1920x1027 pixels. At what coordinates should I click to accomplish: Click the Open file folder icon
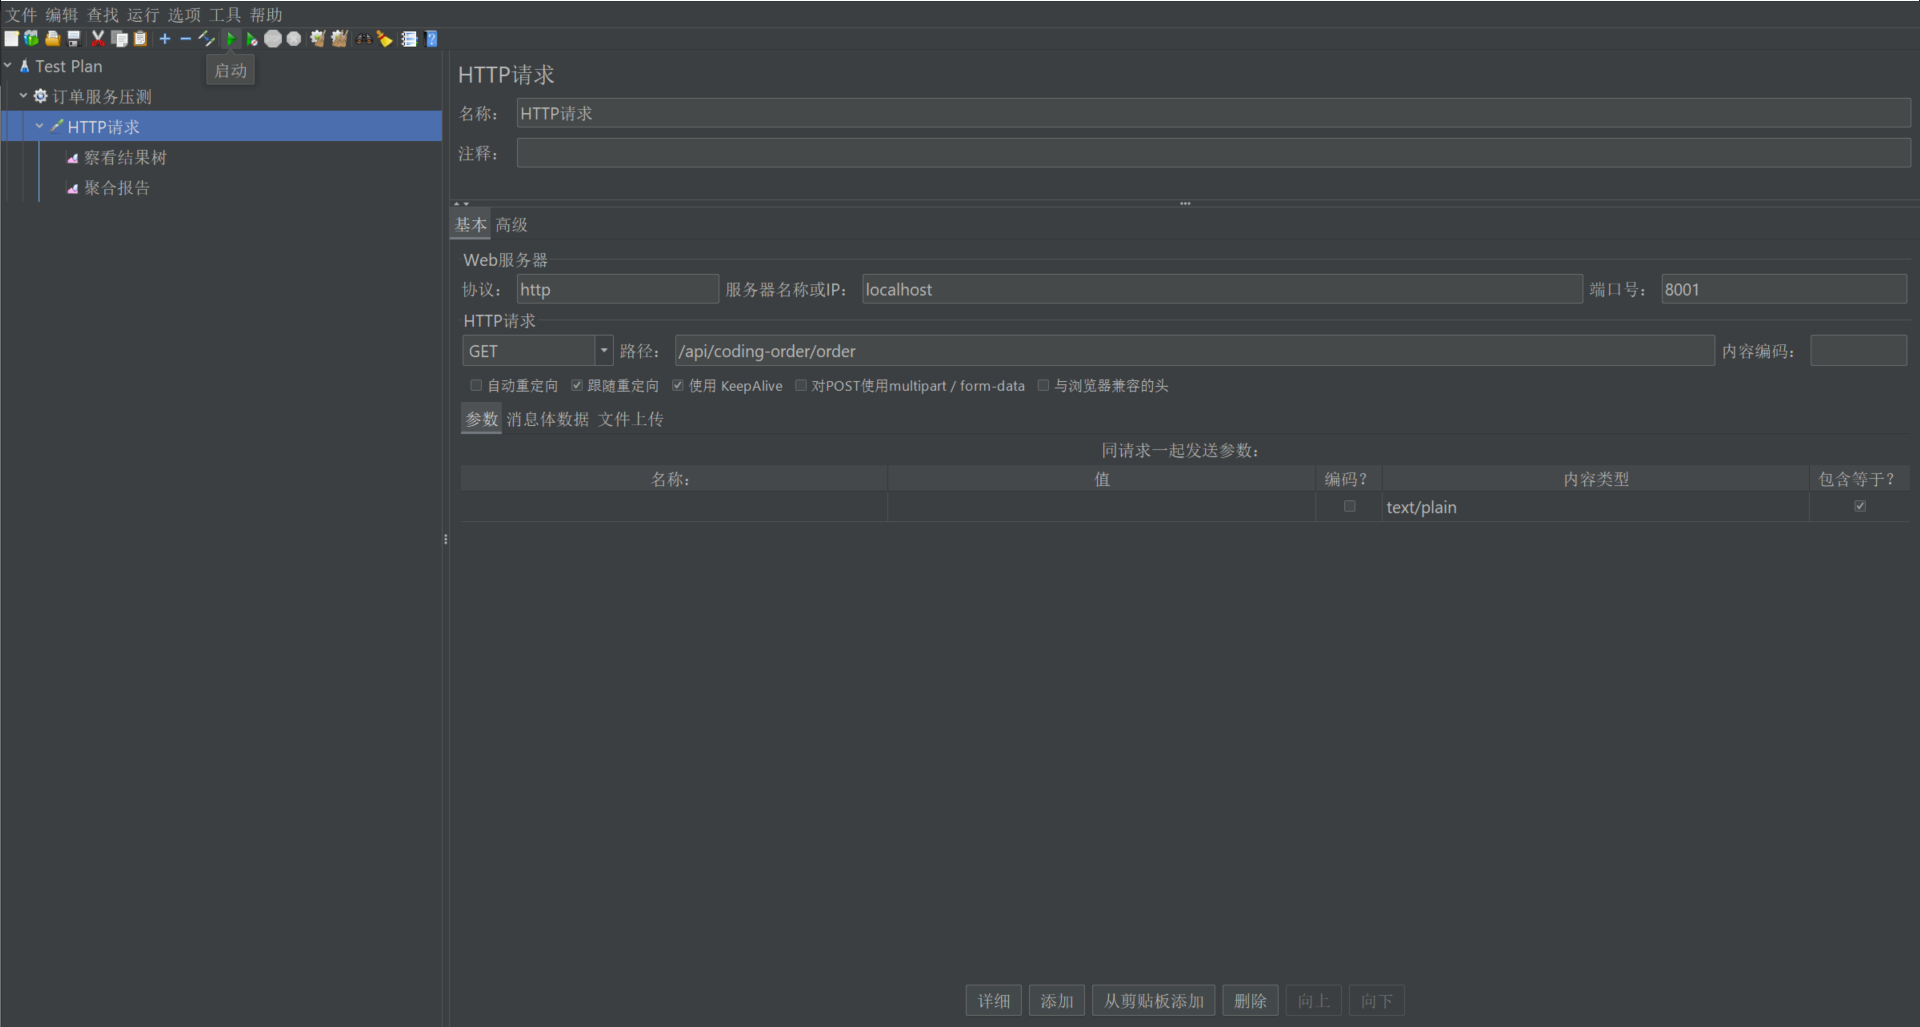coord(53,39)
